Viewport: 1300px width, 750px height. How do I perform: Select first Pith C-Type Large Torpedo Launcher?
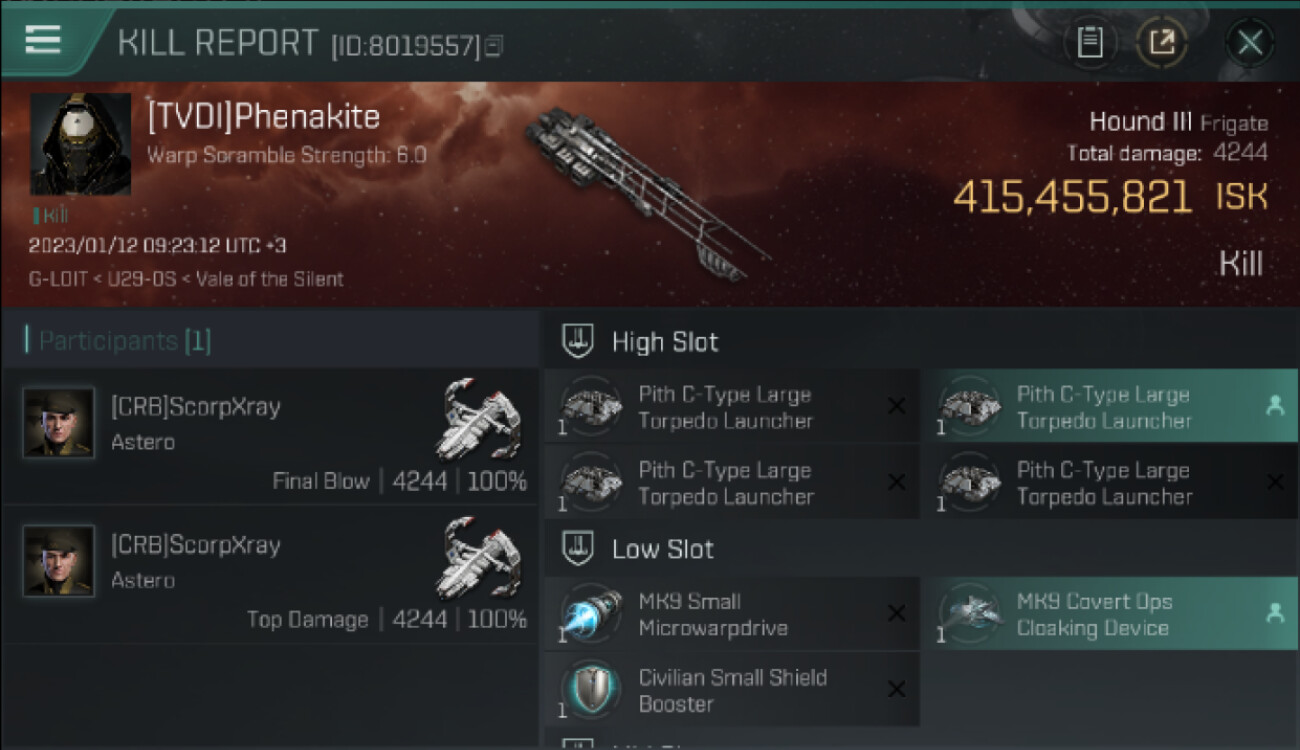click(732, 407)
